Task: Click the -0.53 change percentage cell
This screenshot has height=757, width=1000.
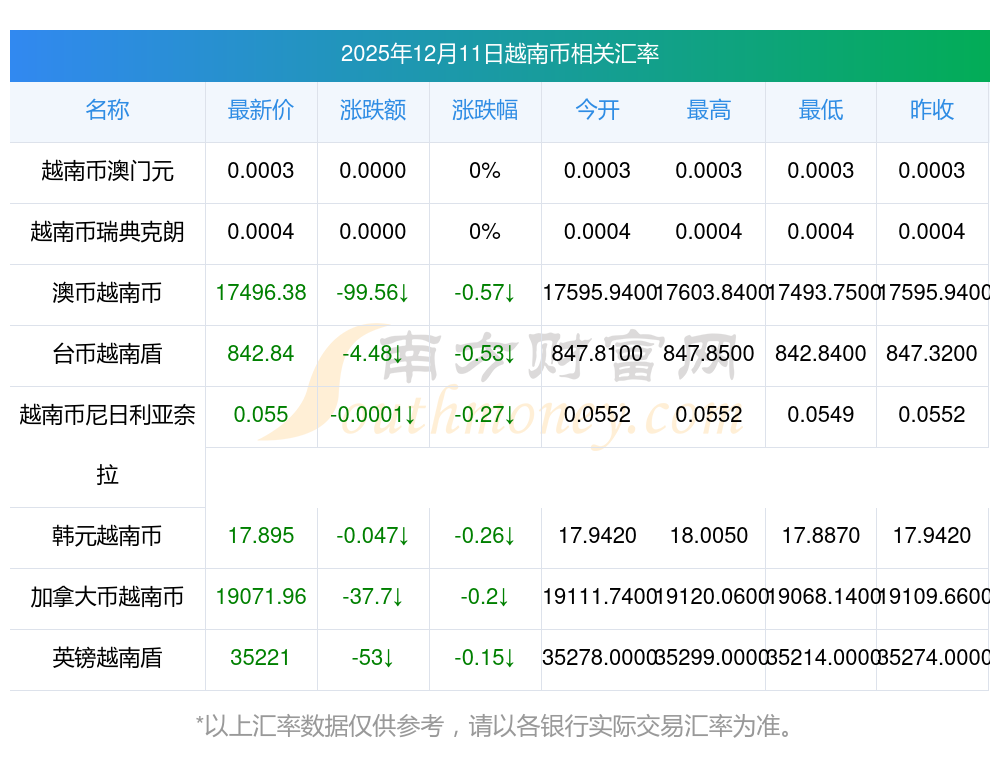Action: [485, 354]
